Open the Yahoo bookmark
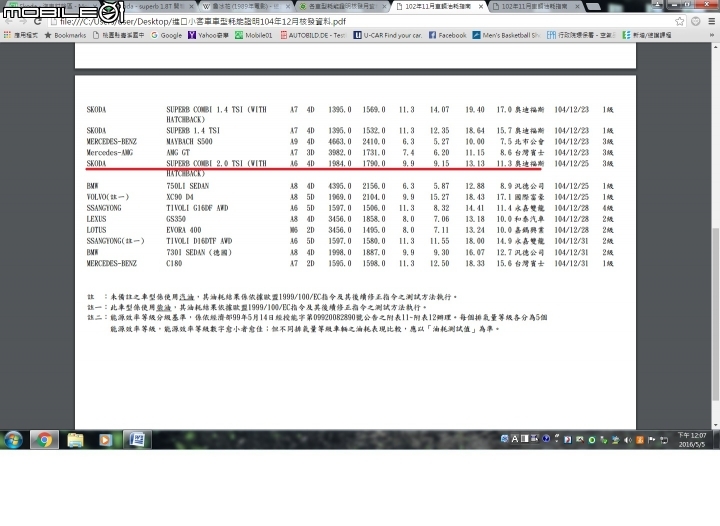 208,35
